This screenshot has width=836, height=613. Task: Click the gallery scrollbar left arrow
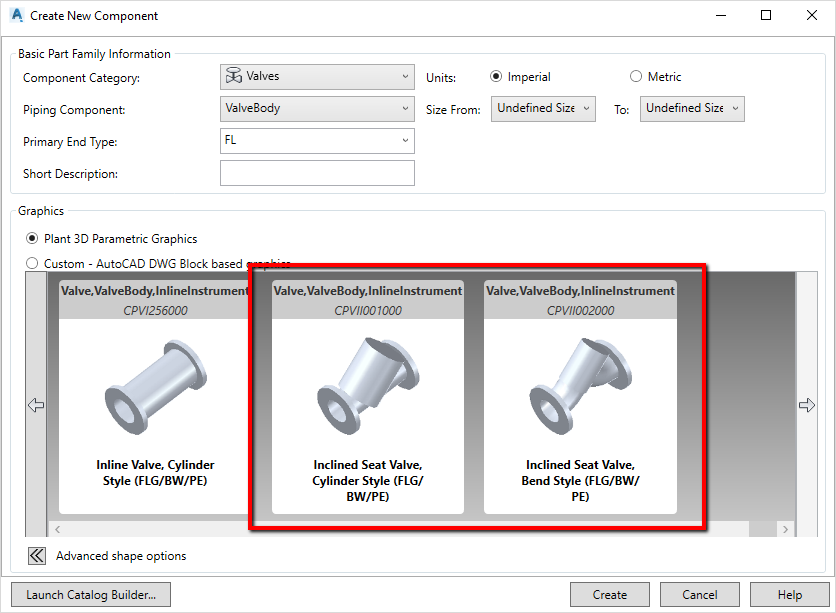[x=58, y=529]
